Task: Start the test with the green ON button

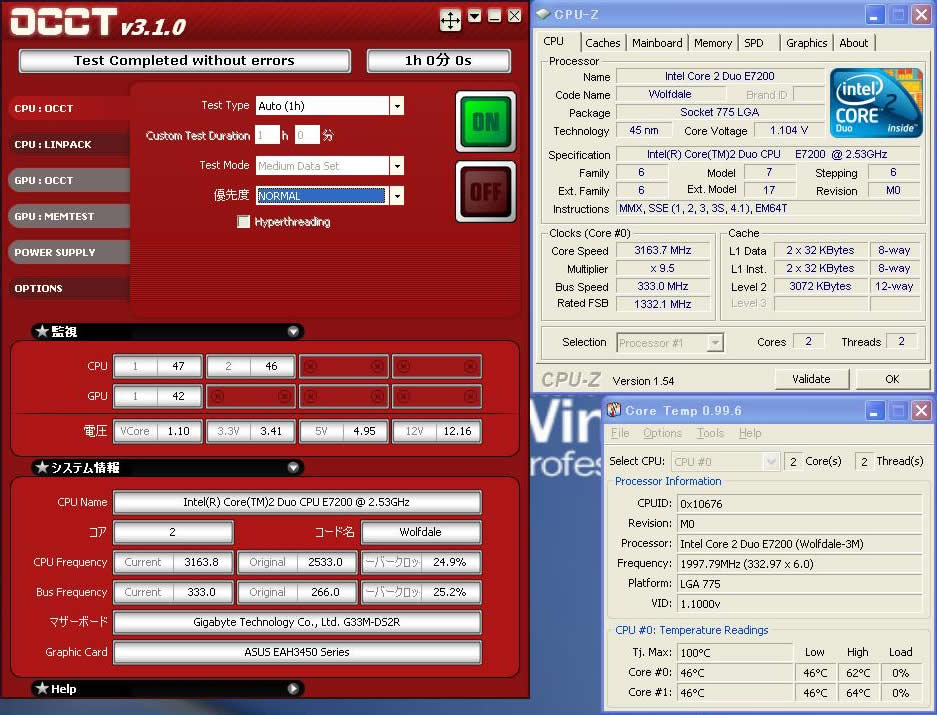Action: [485, 122]
